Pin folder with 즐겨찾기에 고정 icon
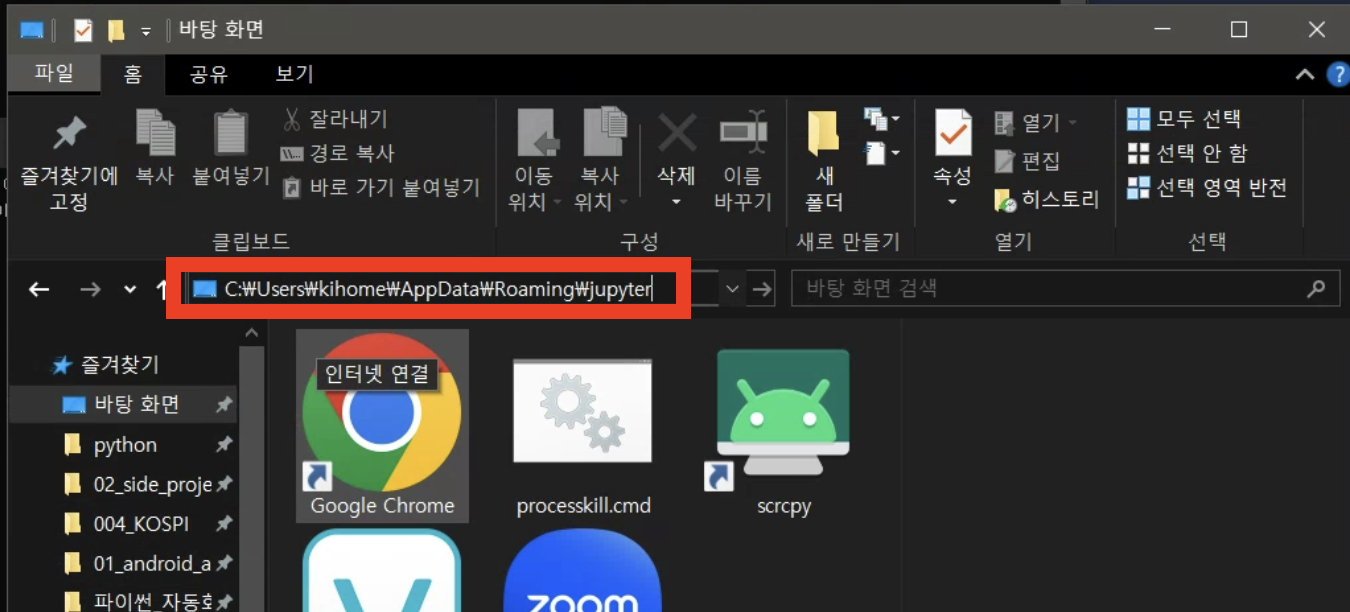Viewport: 1350px width, 612px height. (x=69, y=162)
